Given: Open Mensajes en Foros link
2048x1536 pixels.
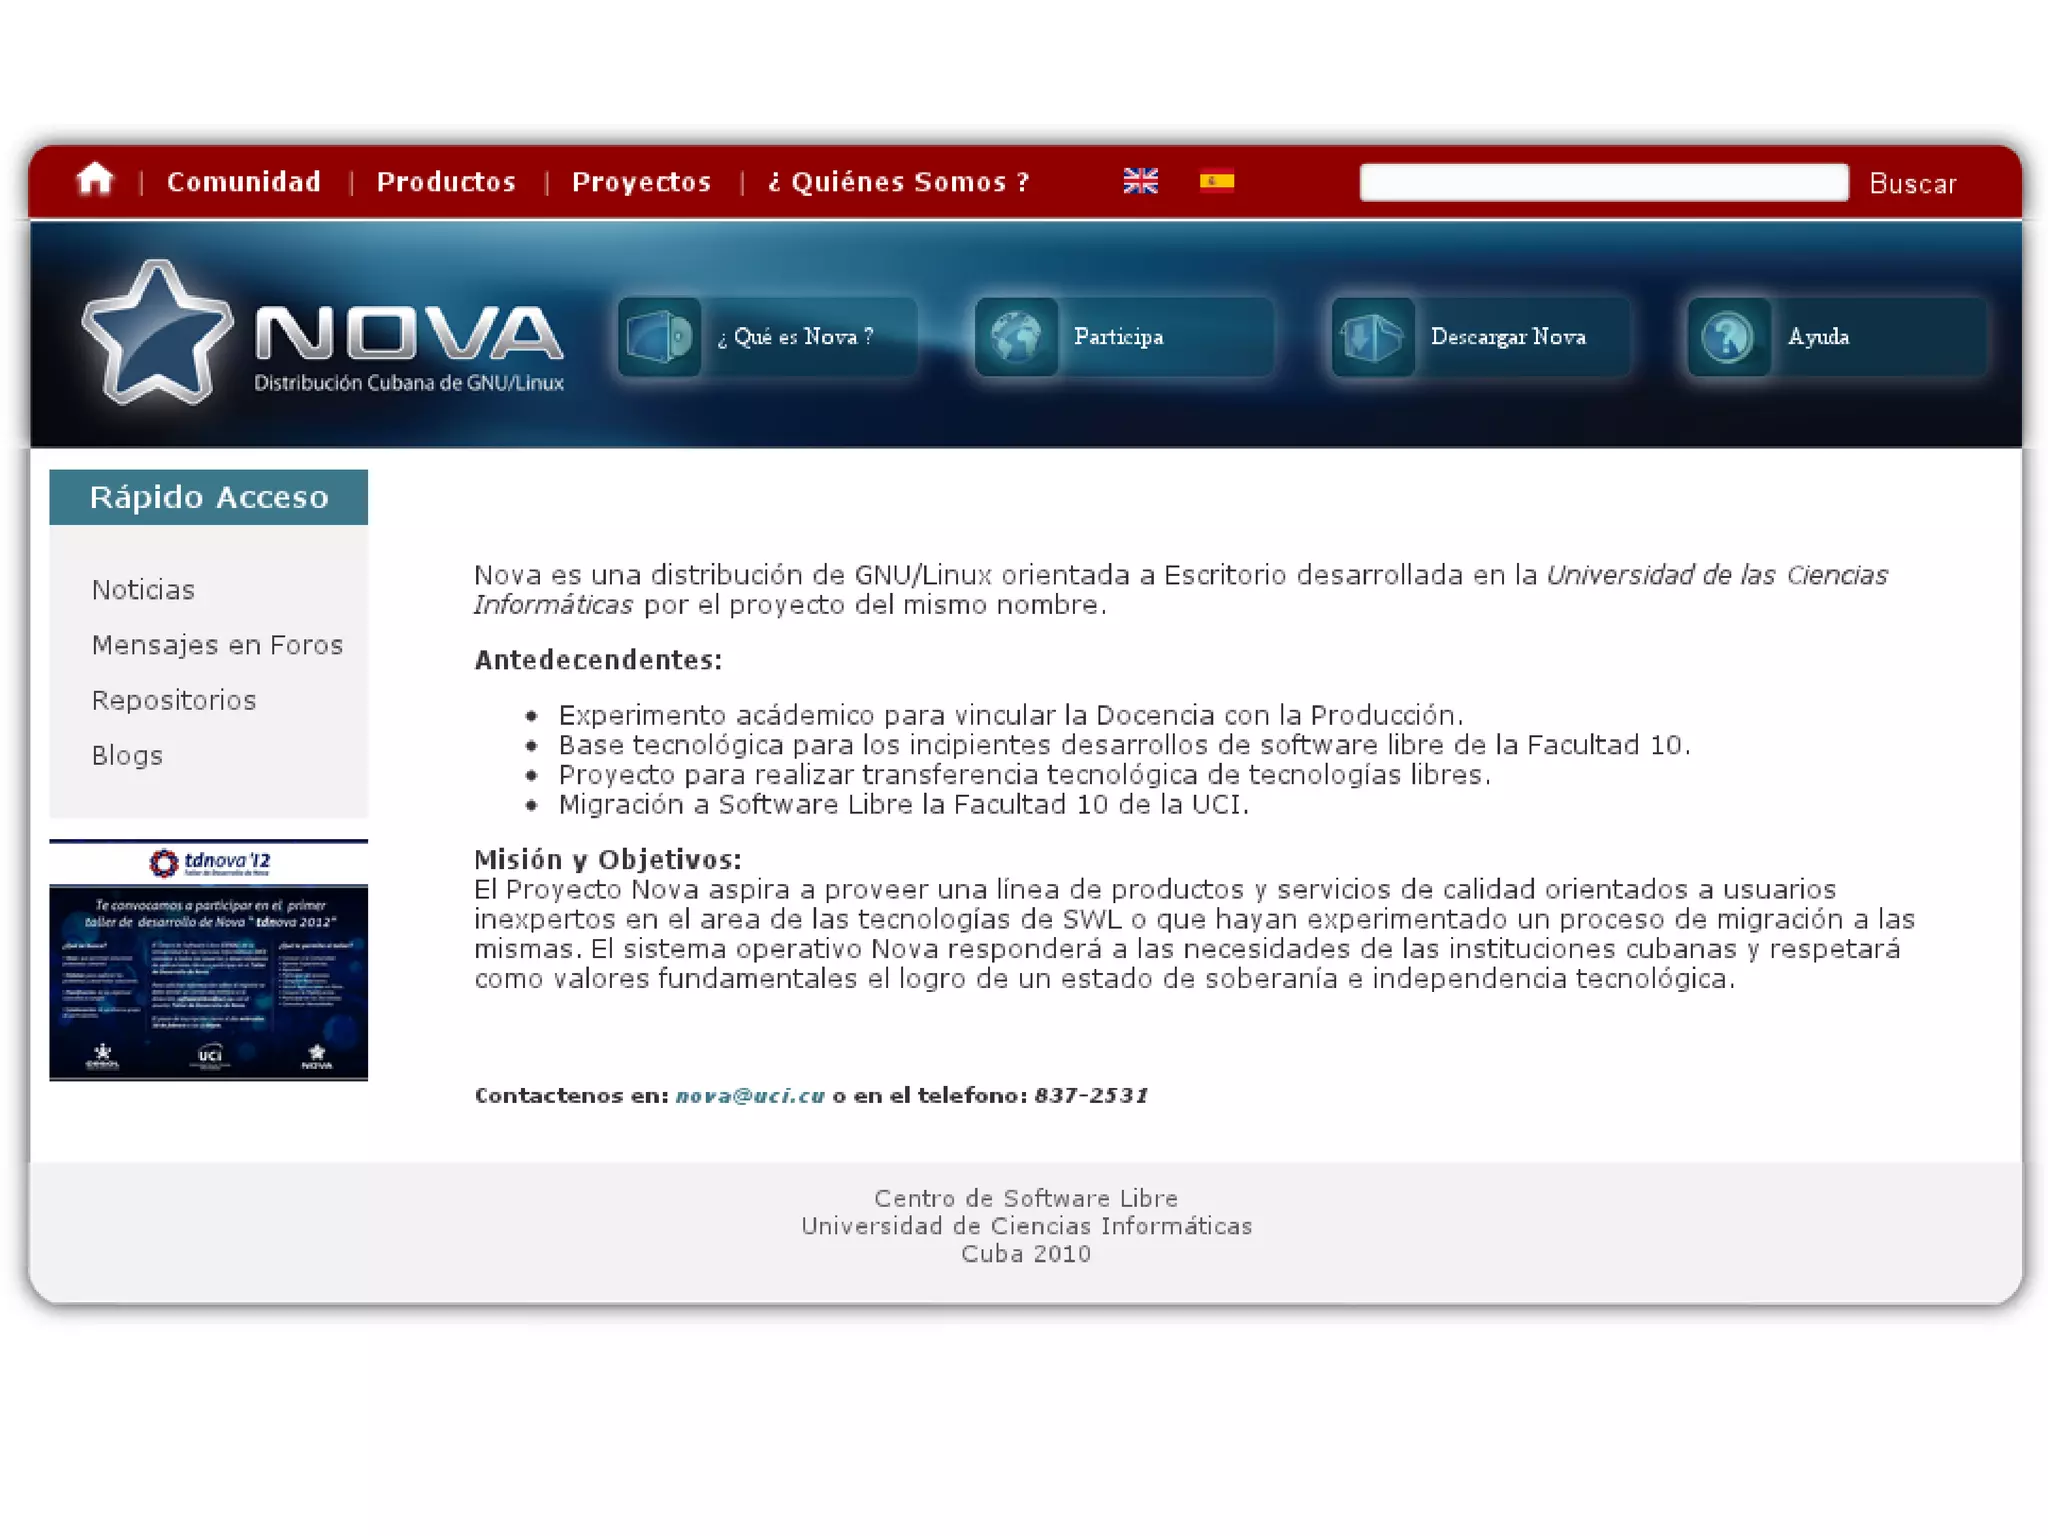Looking at the screenshot, I should click(x=217, y=645).
